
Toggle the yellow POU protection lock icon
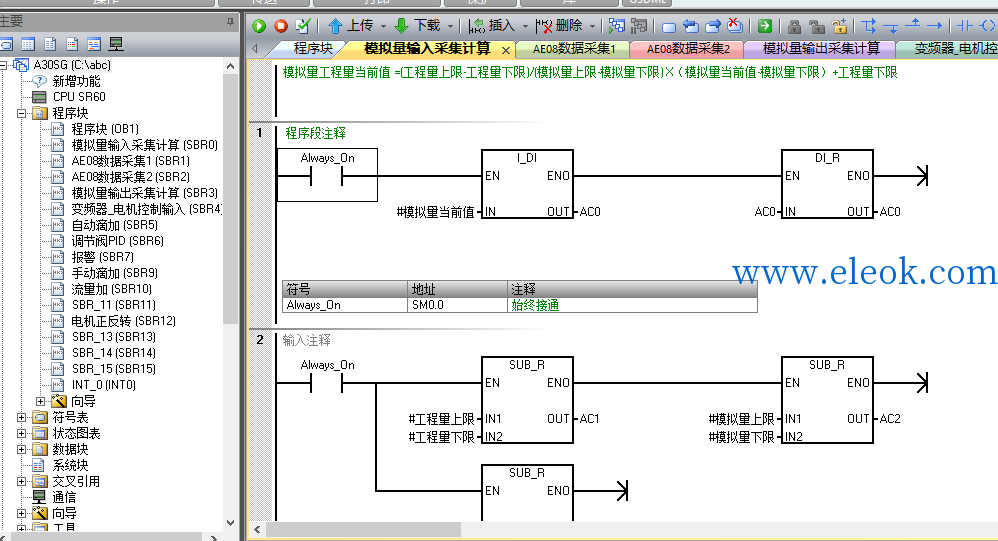pos(840,26)
